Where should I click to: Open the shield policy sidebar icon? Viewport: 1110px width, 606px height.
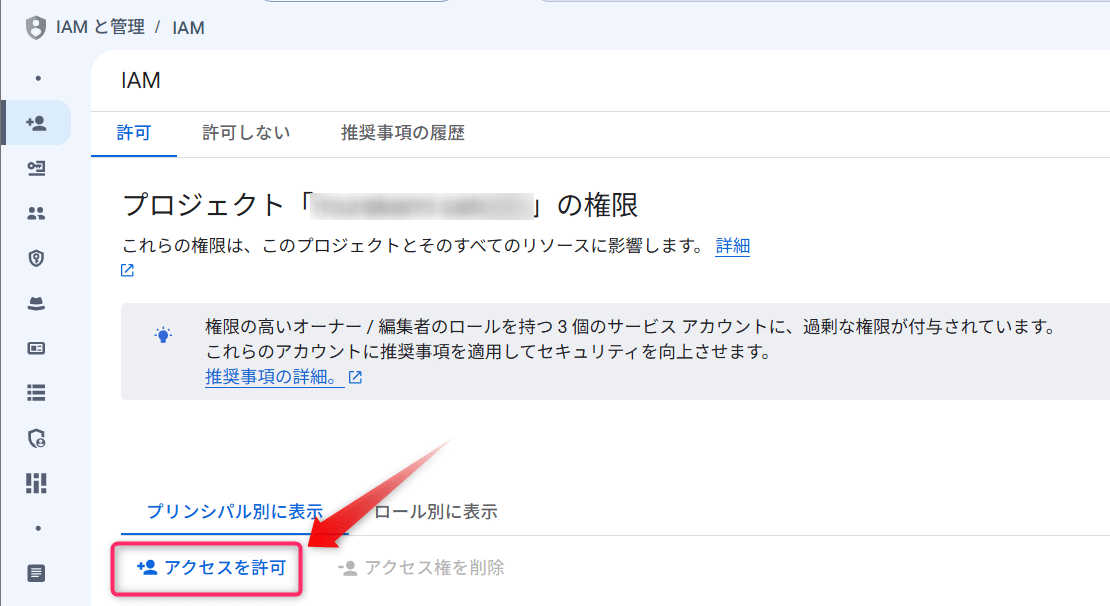pyautogui.click(x=36, y=258)
